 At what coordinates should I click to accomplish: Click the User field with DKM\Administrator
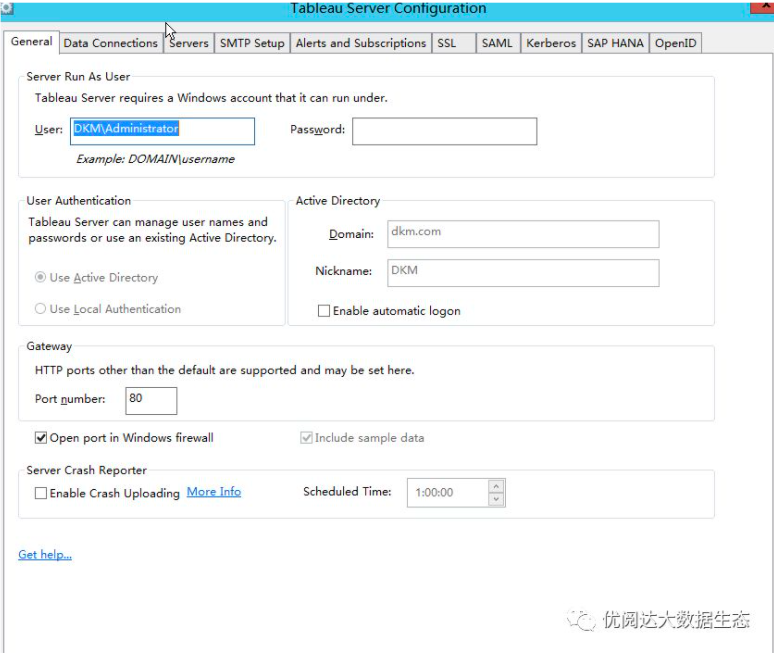coord(162,131)
